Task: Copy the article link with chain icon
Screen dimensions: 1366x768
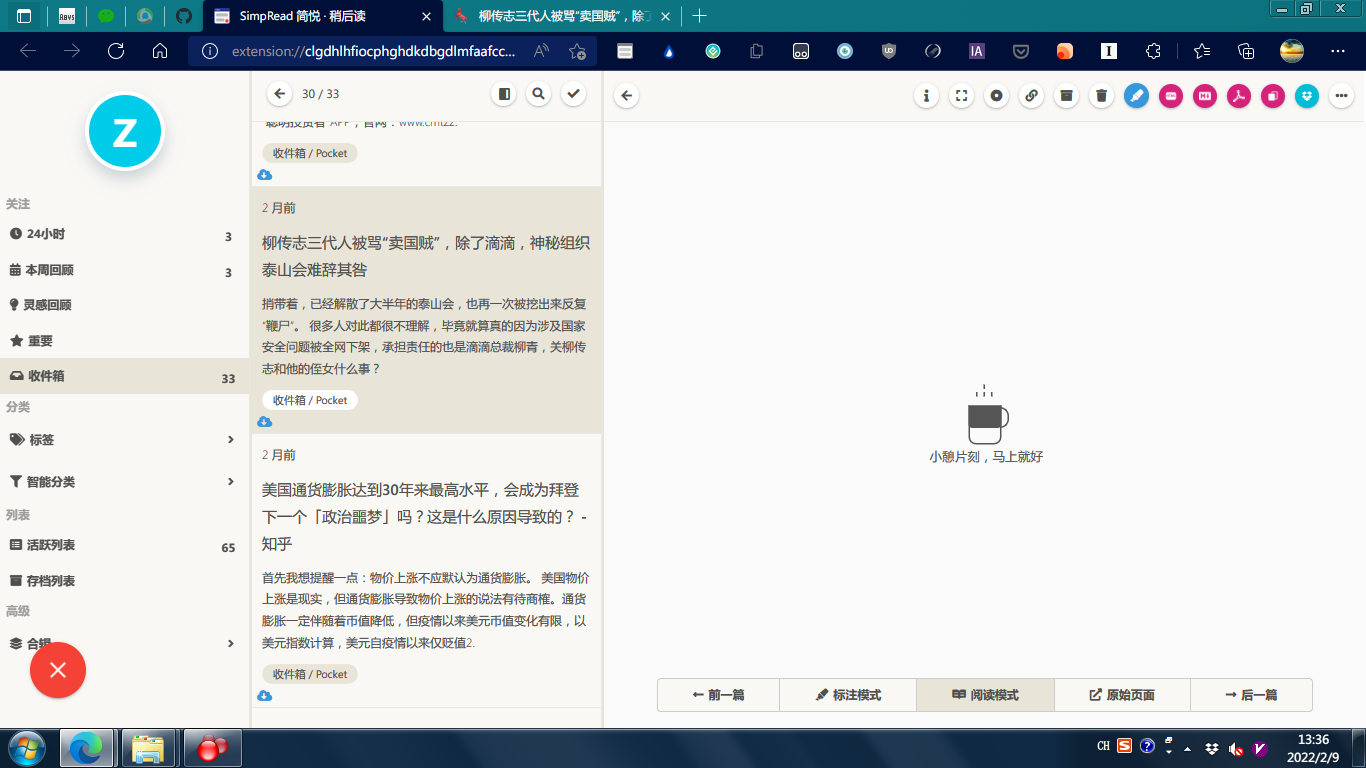Action: tap(1031, 96)
